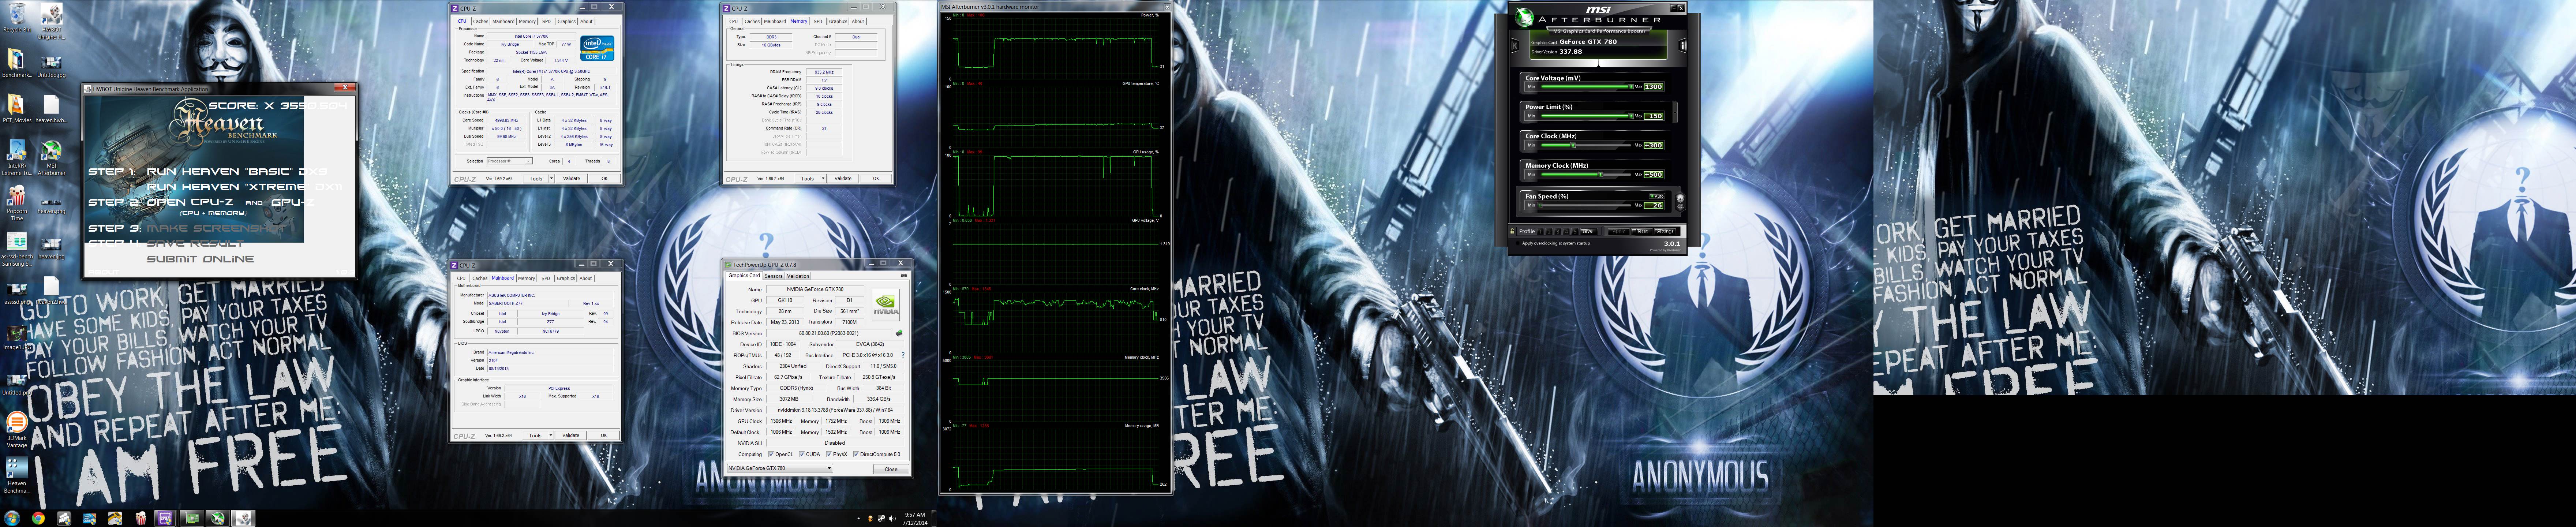Switch to Validation tab in GPU-Z
The width and height of the screenshot is (2576, 527).
pos(798,276)
